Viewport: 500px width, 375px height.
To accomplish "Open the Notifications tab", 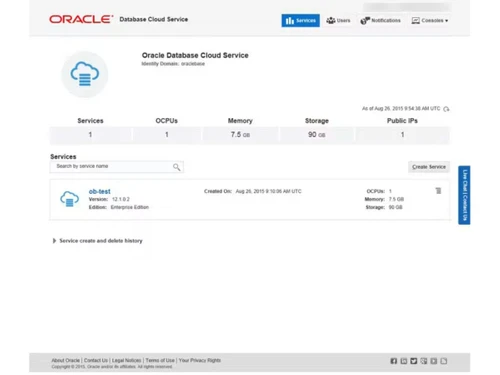I will (380, 20).
